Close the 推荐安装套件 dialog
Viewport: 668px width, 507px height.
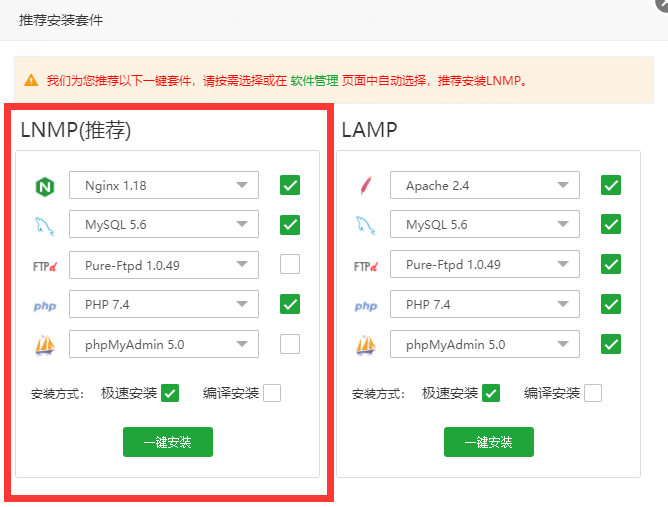[663, 3]
